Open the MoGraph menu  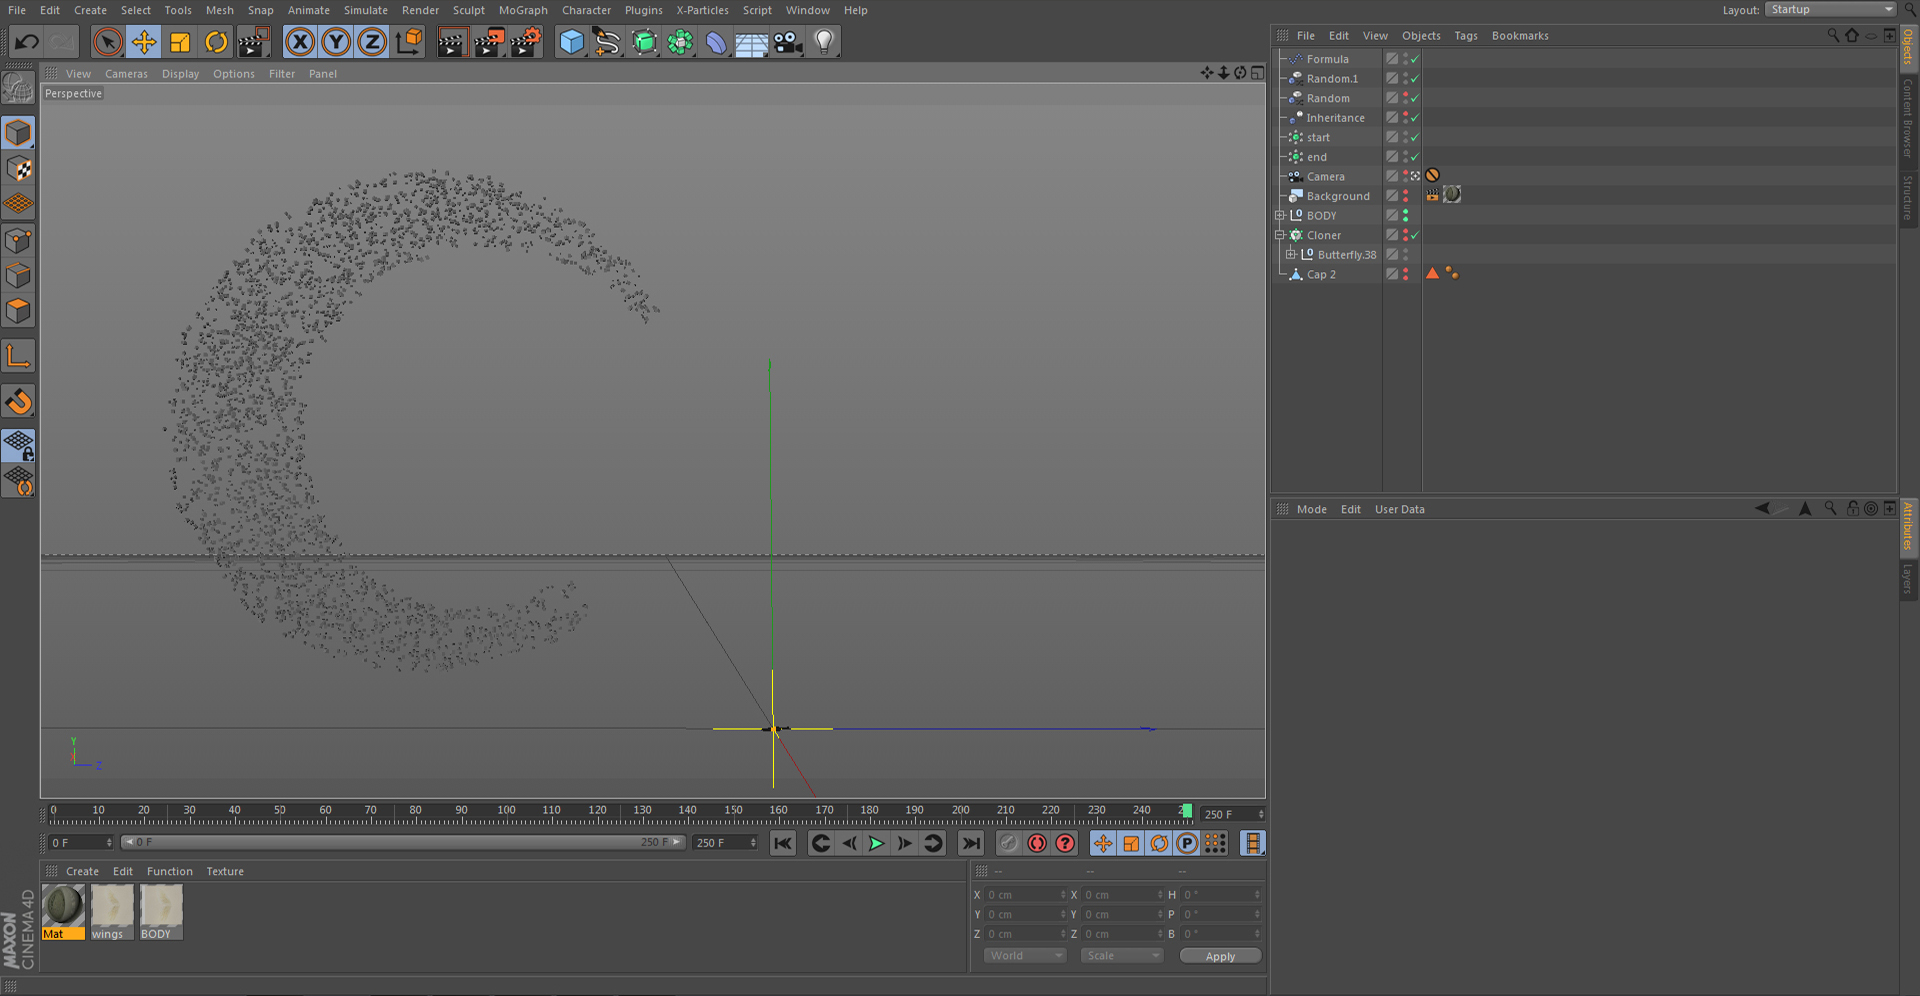523,10
